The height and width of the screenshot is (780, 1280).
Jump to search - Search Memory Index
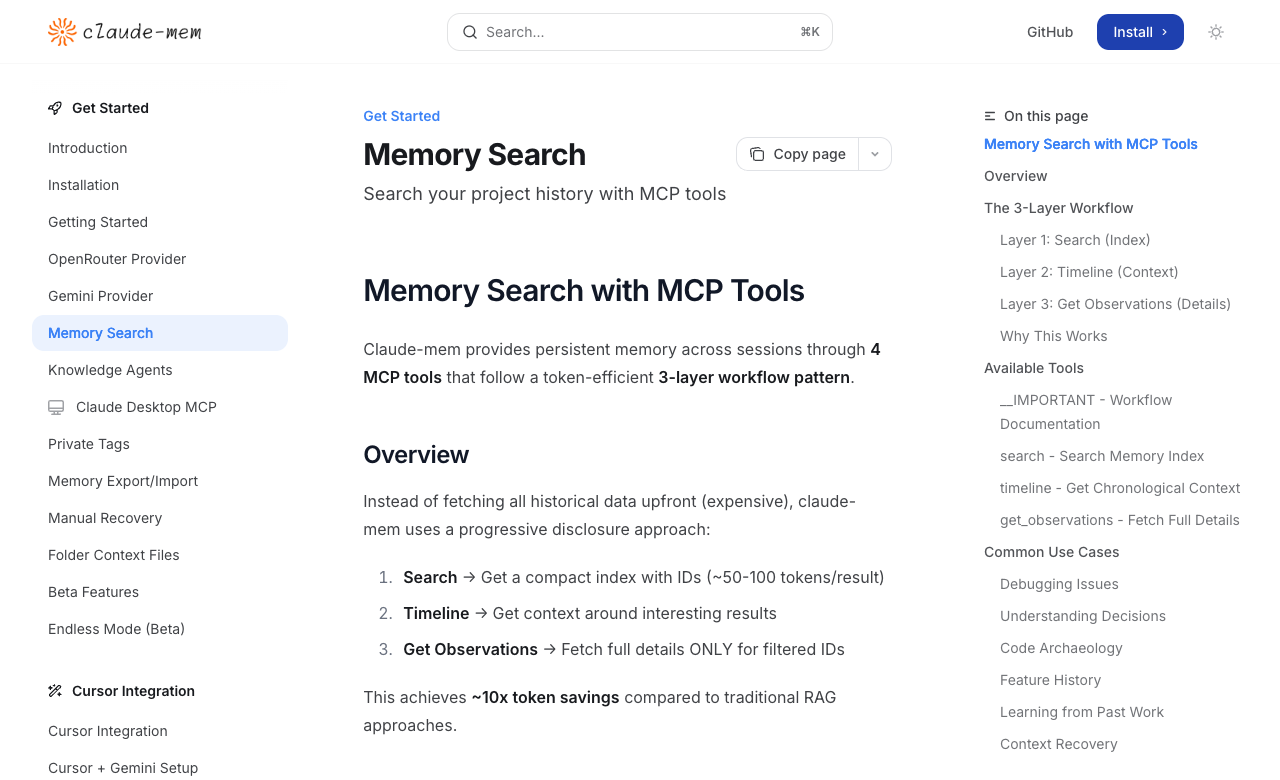pyautogui.click(x=1102, y=456)
